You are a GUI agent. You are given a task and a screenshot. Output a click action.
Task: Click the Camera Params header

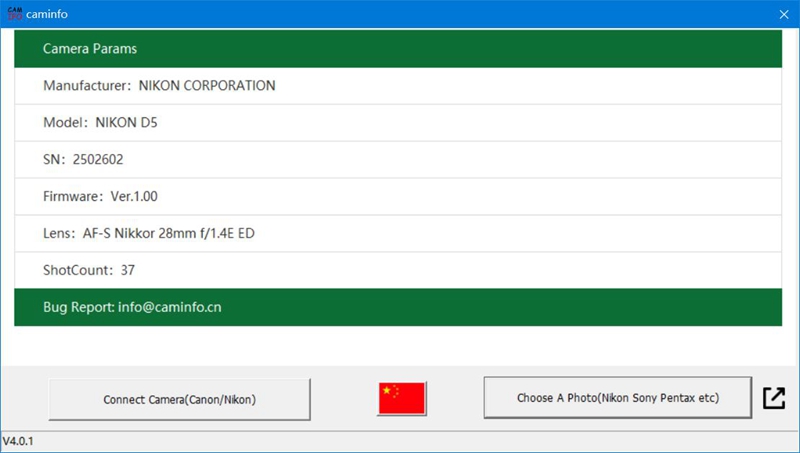tap(398, 48)
